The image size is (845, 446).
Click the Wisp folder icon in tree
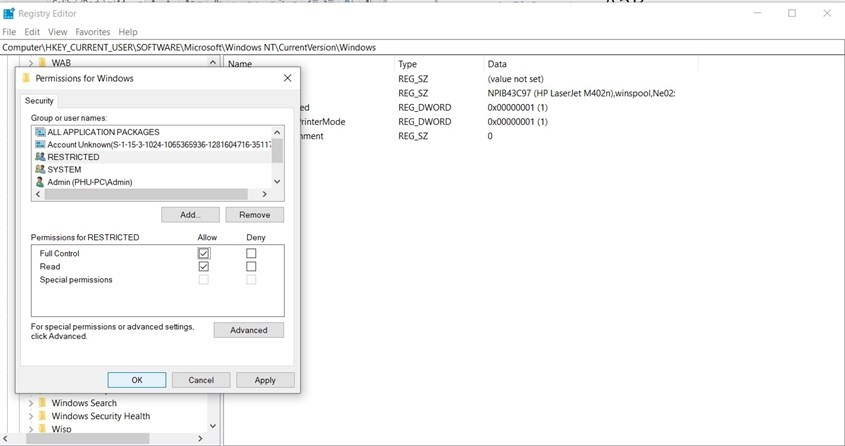click(43, 429)
